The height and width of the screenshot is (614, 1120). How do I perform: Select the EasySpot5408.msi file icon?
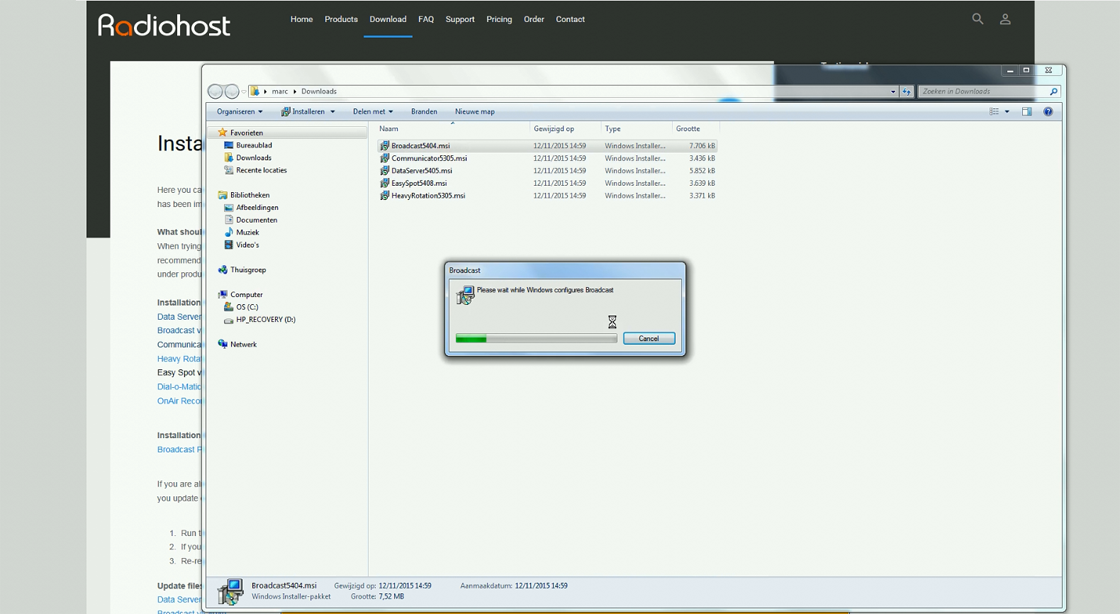tap(384, 183)
